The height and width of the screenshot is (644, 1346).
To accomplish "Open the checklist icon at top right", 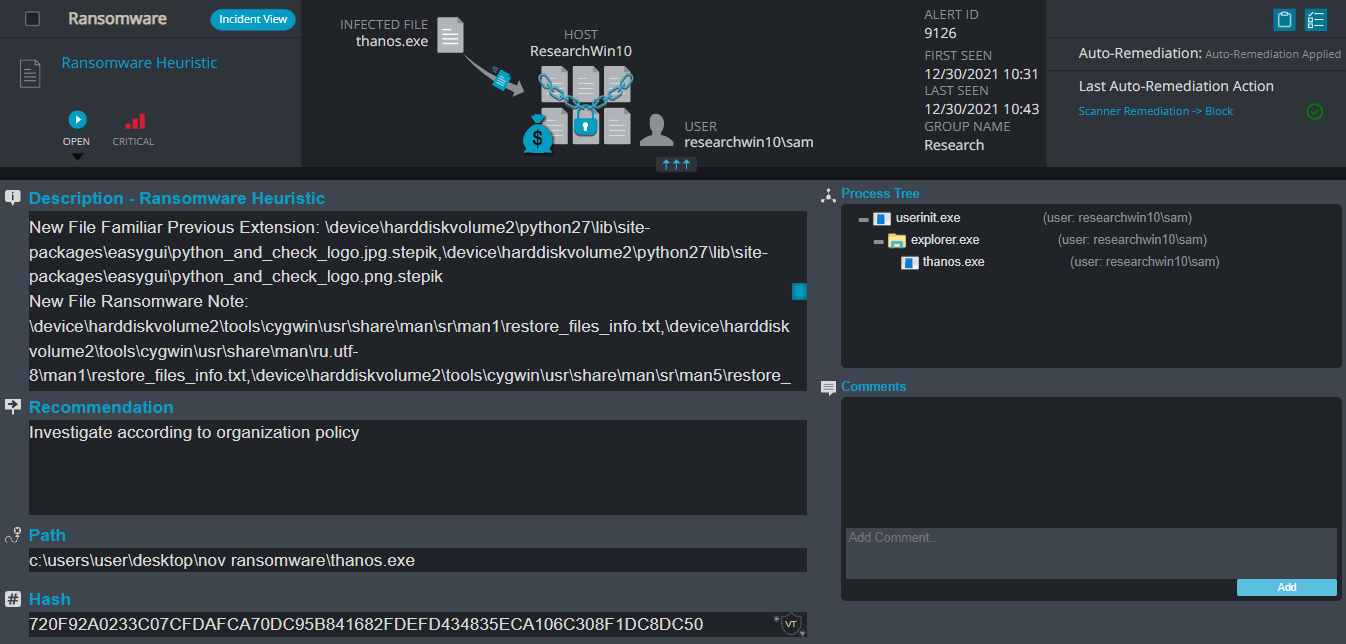I will 1316,19.
